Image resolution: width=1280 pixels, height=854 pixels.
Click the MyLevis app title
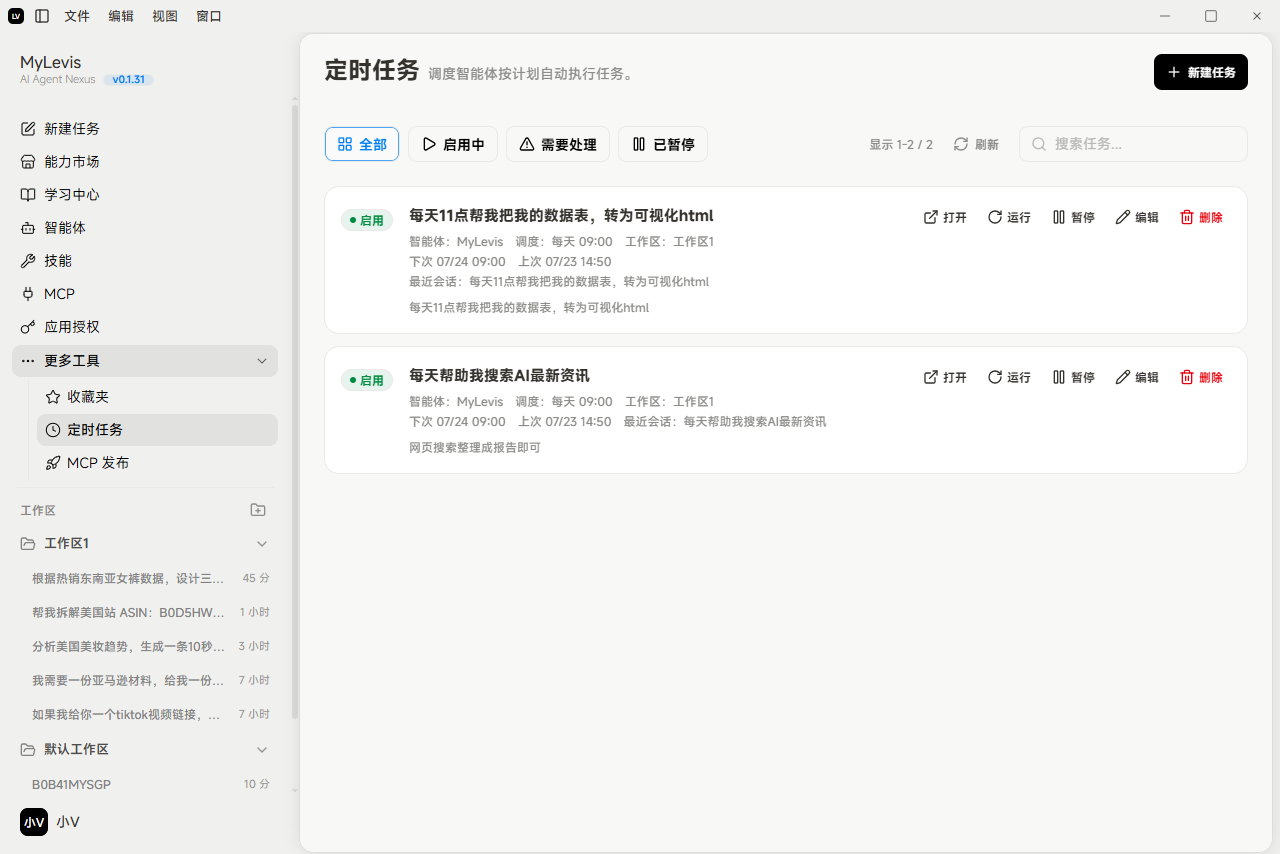coord(51,62)
